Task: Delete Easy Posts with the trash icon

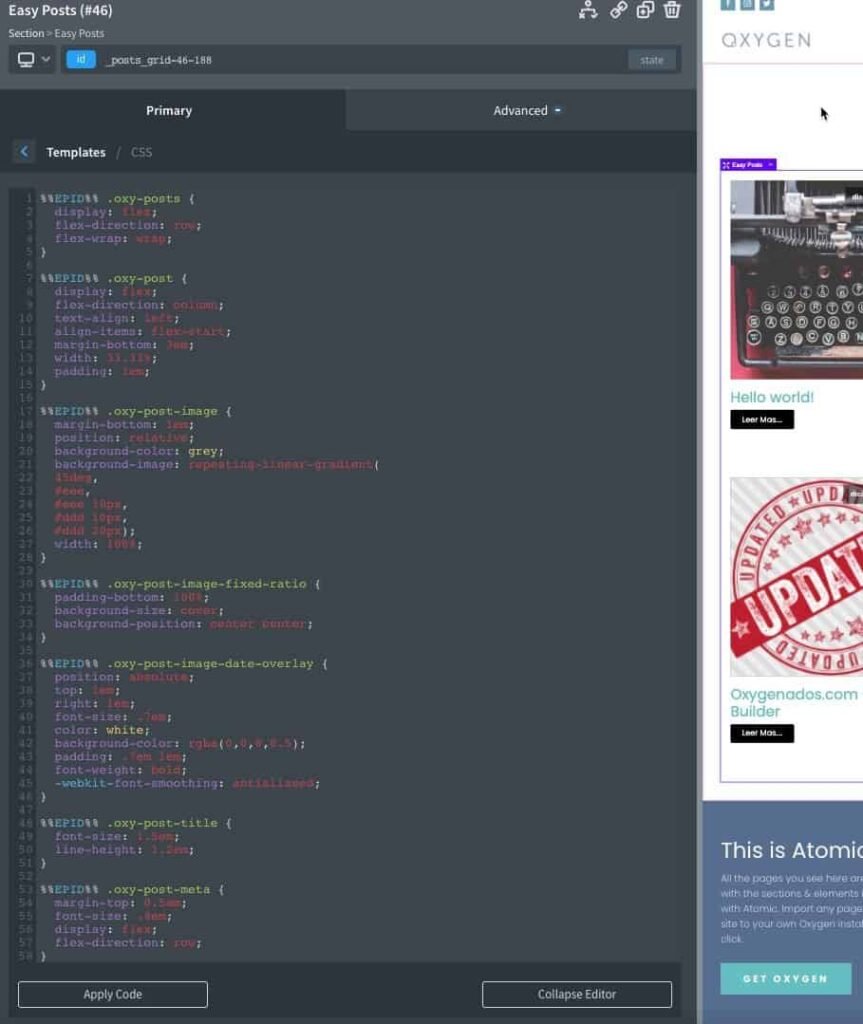Action: 672,10
